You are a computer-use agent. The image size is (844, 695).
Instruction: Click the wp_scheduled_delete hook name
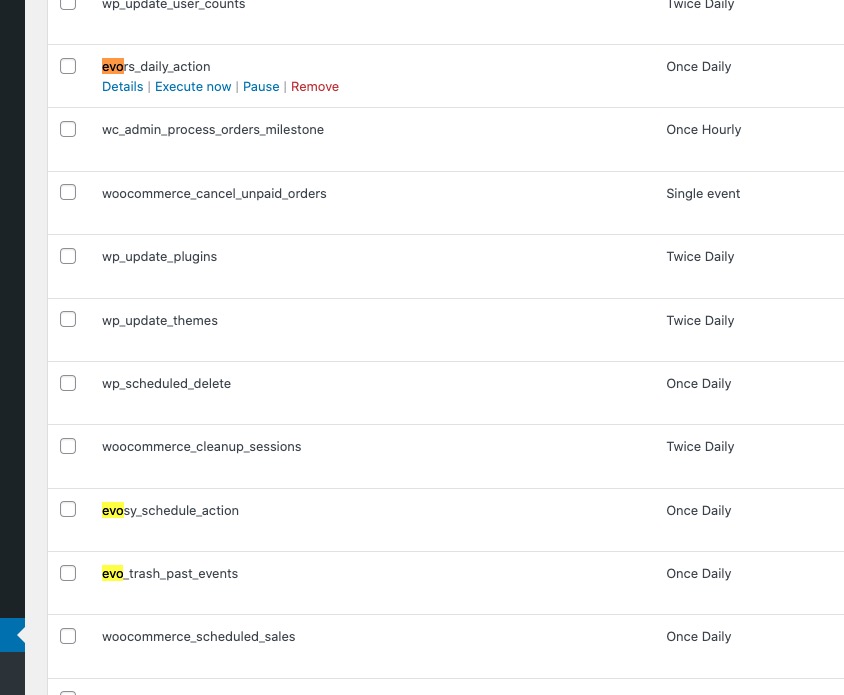[166, 383]
